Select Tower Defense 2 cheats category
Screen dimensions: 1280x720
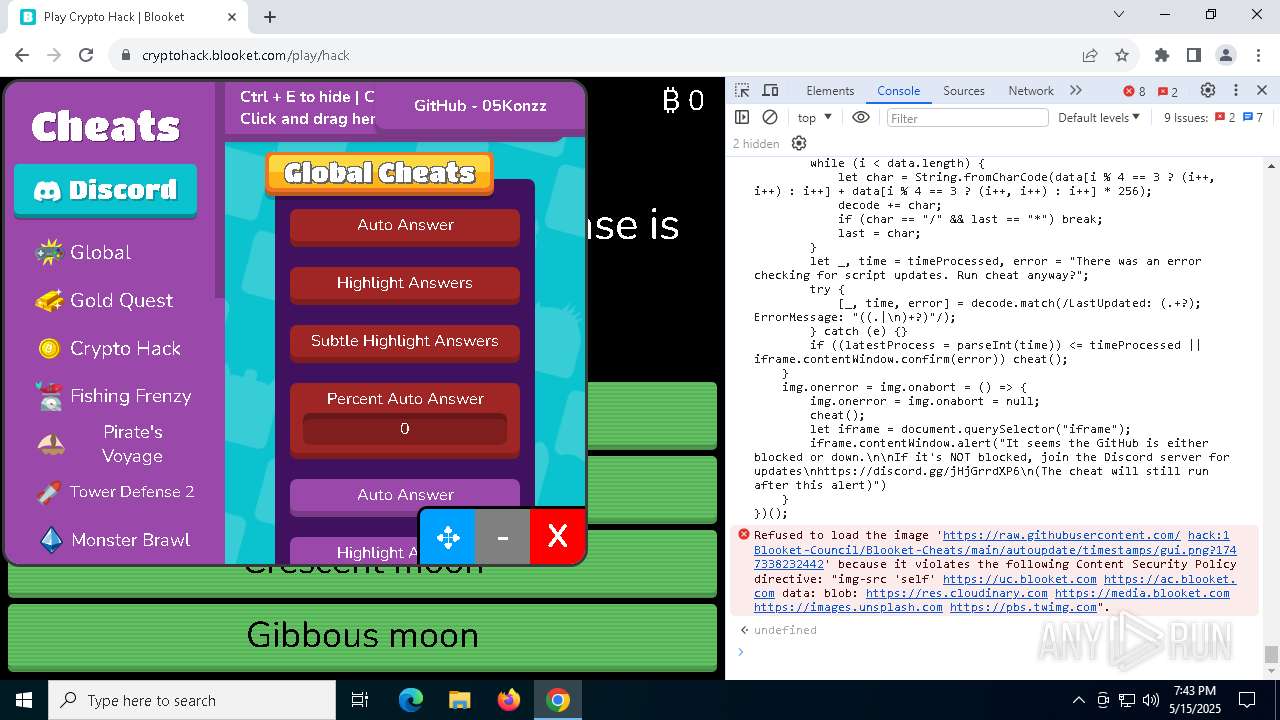(x=115, y=492)
